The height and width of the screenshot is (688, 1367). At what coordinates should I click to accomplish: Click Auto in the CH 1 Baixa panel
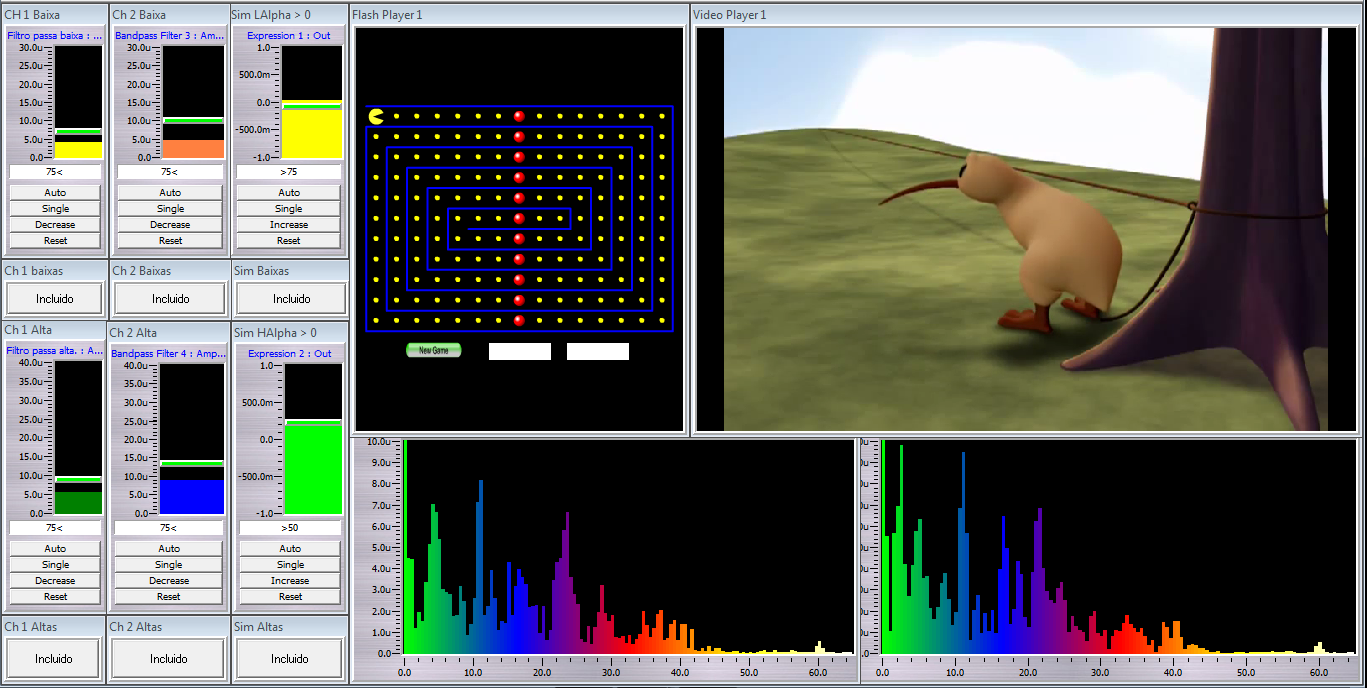[56, 192]
